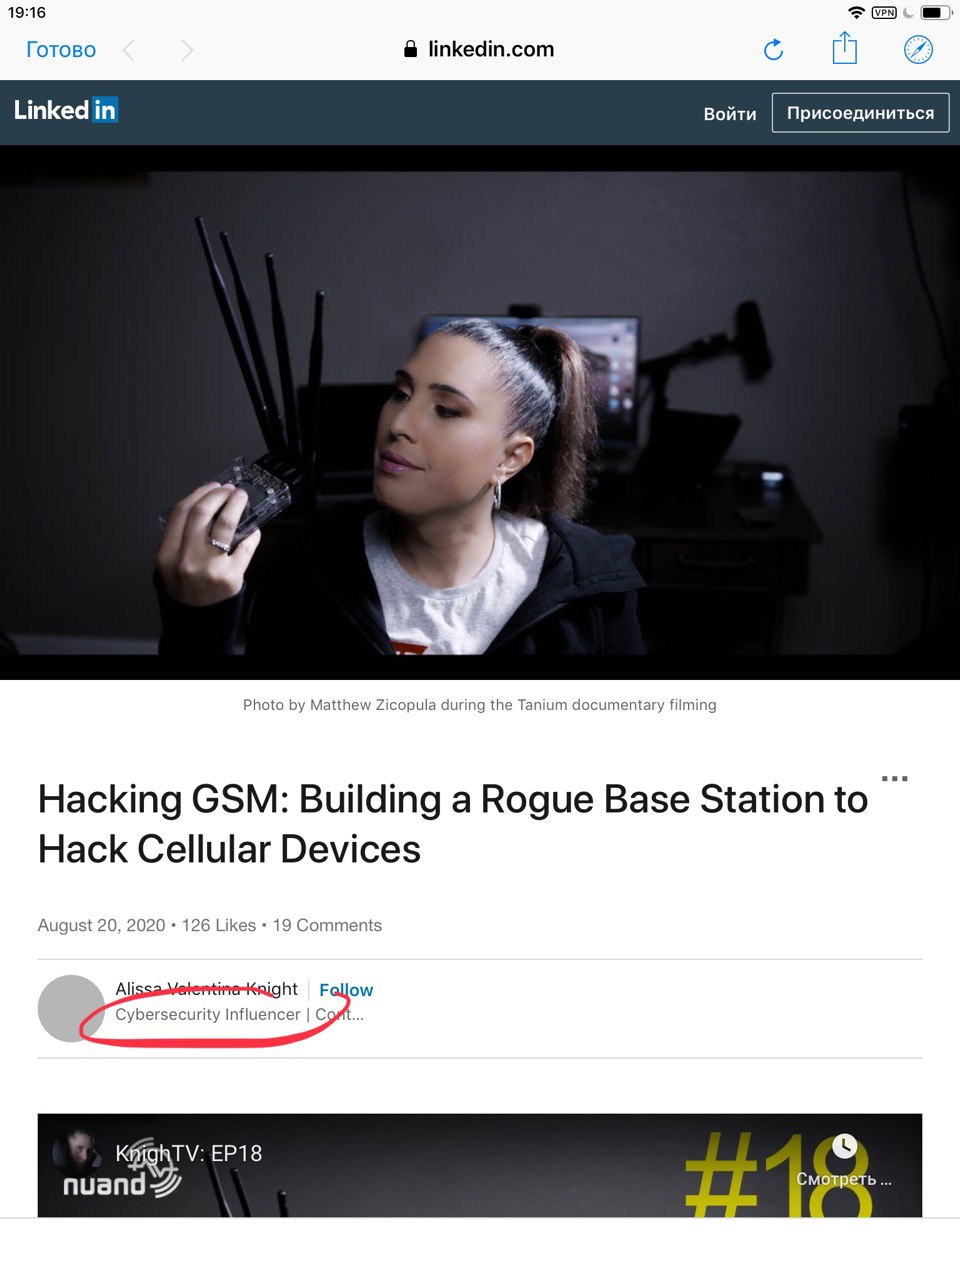This screenshot has width=960, height=1280.
Task: Open Alissa Valentina Knight's profile name
Action: [206, 989]
